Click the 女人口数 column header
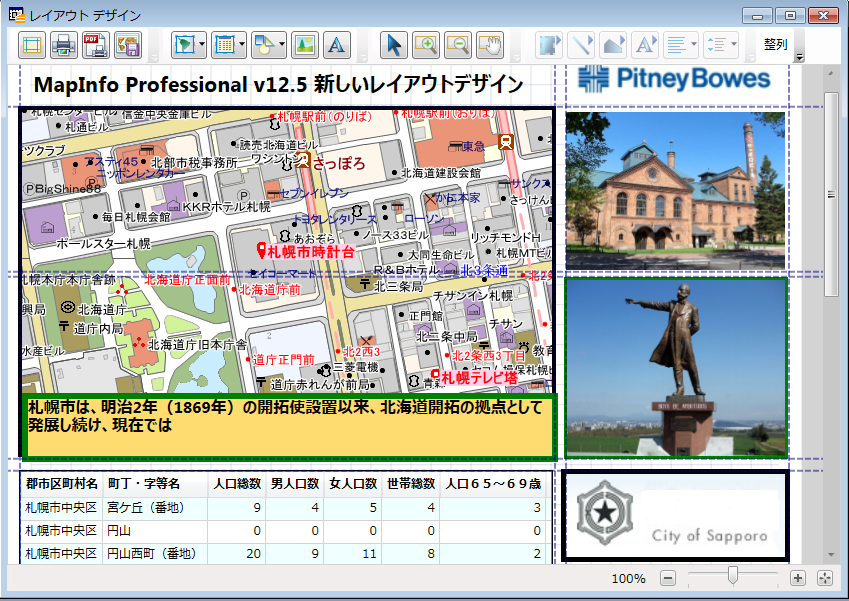 [353, 484]
